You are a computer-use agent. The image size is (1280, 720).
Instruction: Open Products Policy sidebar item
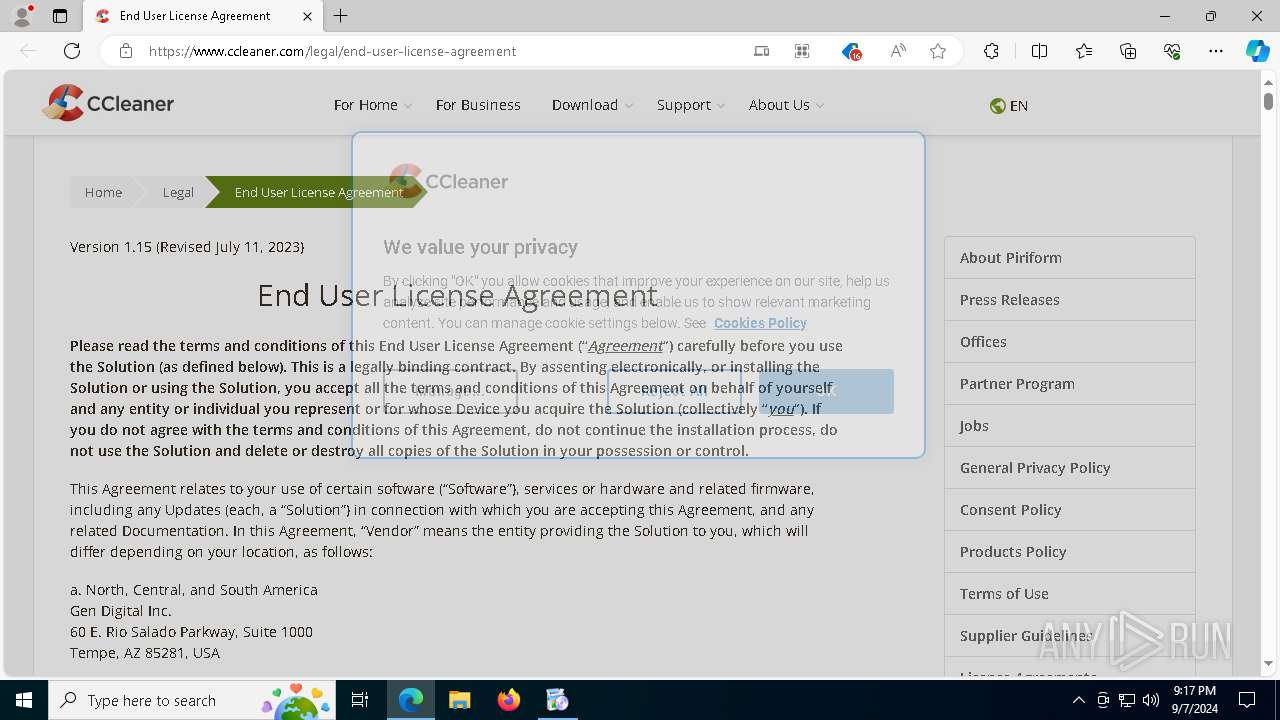click(x=1070, y=552)
